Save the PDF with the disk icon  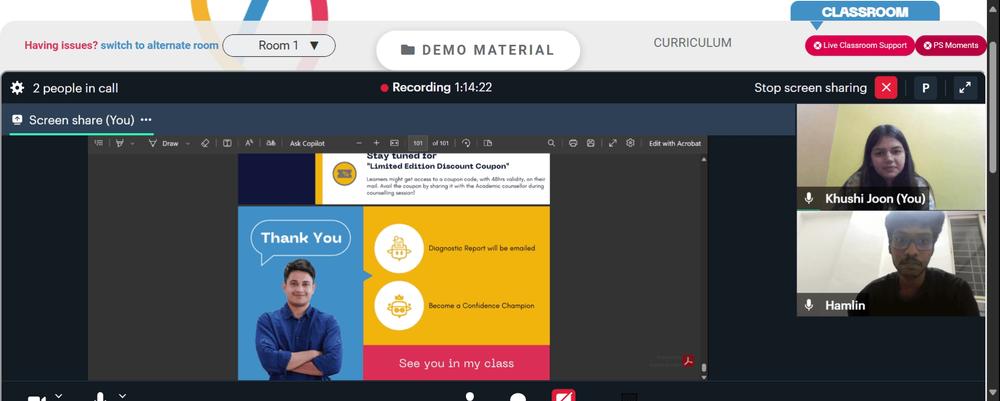pos(591,143)
